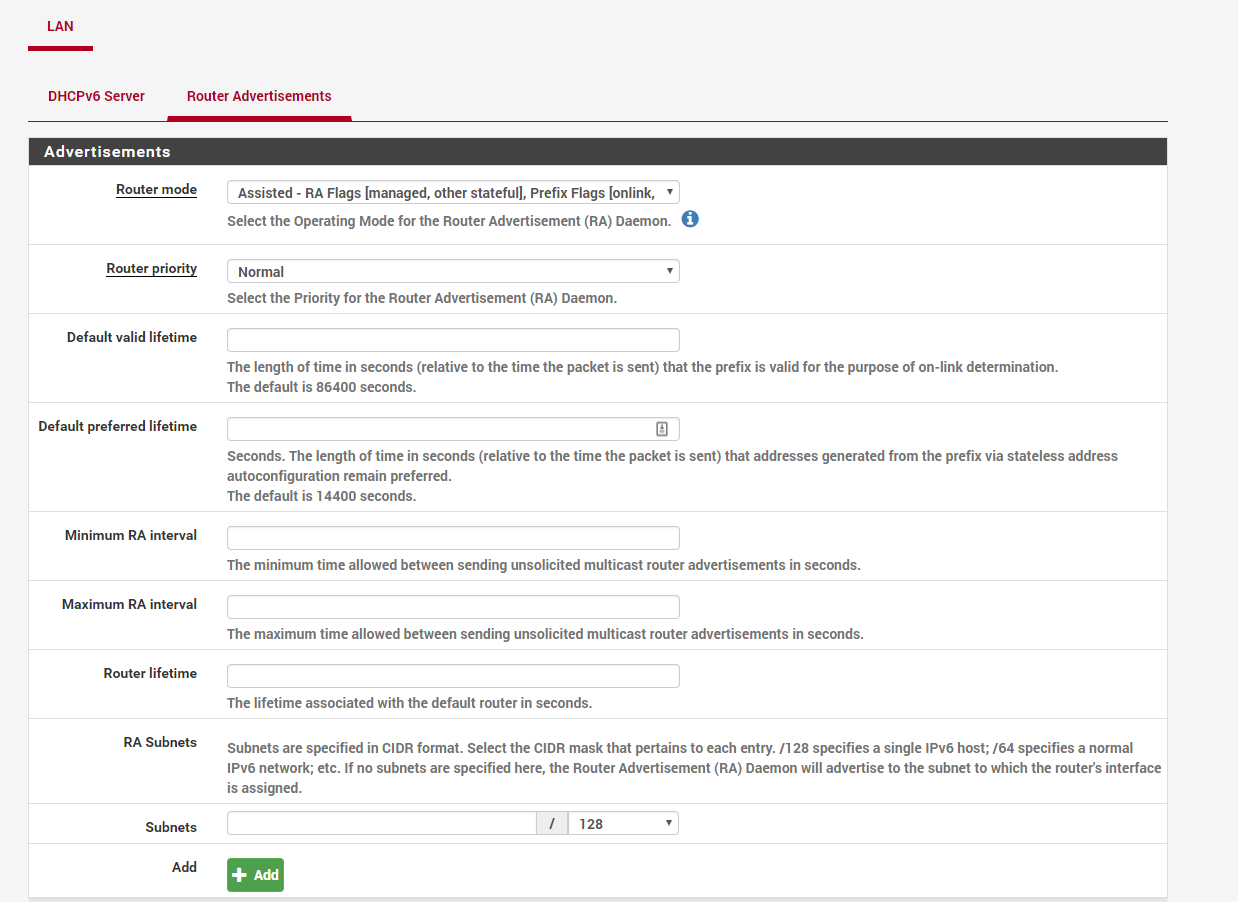Image resolution: width=1238 pixels, height=902 pixels.
Task: Click the 'The default is 86400 seconds.' text
Action: 322,387
